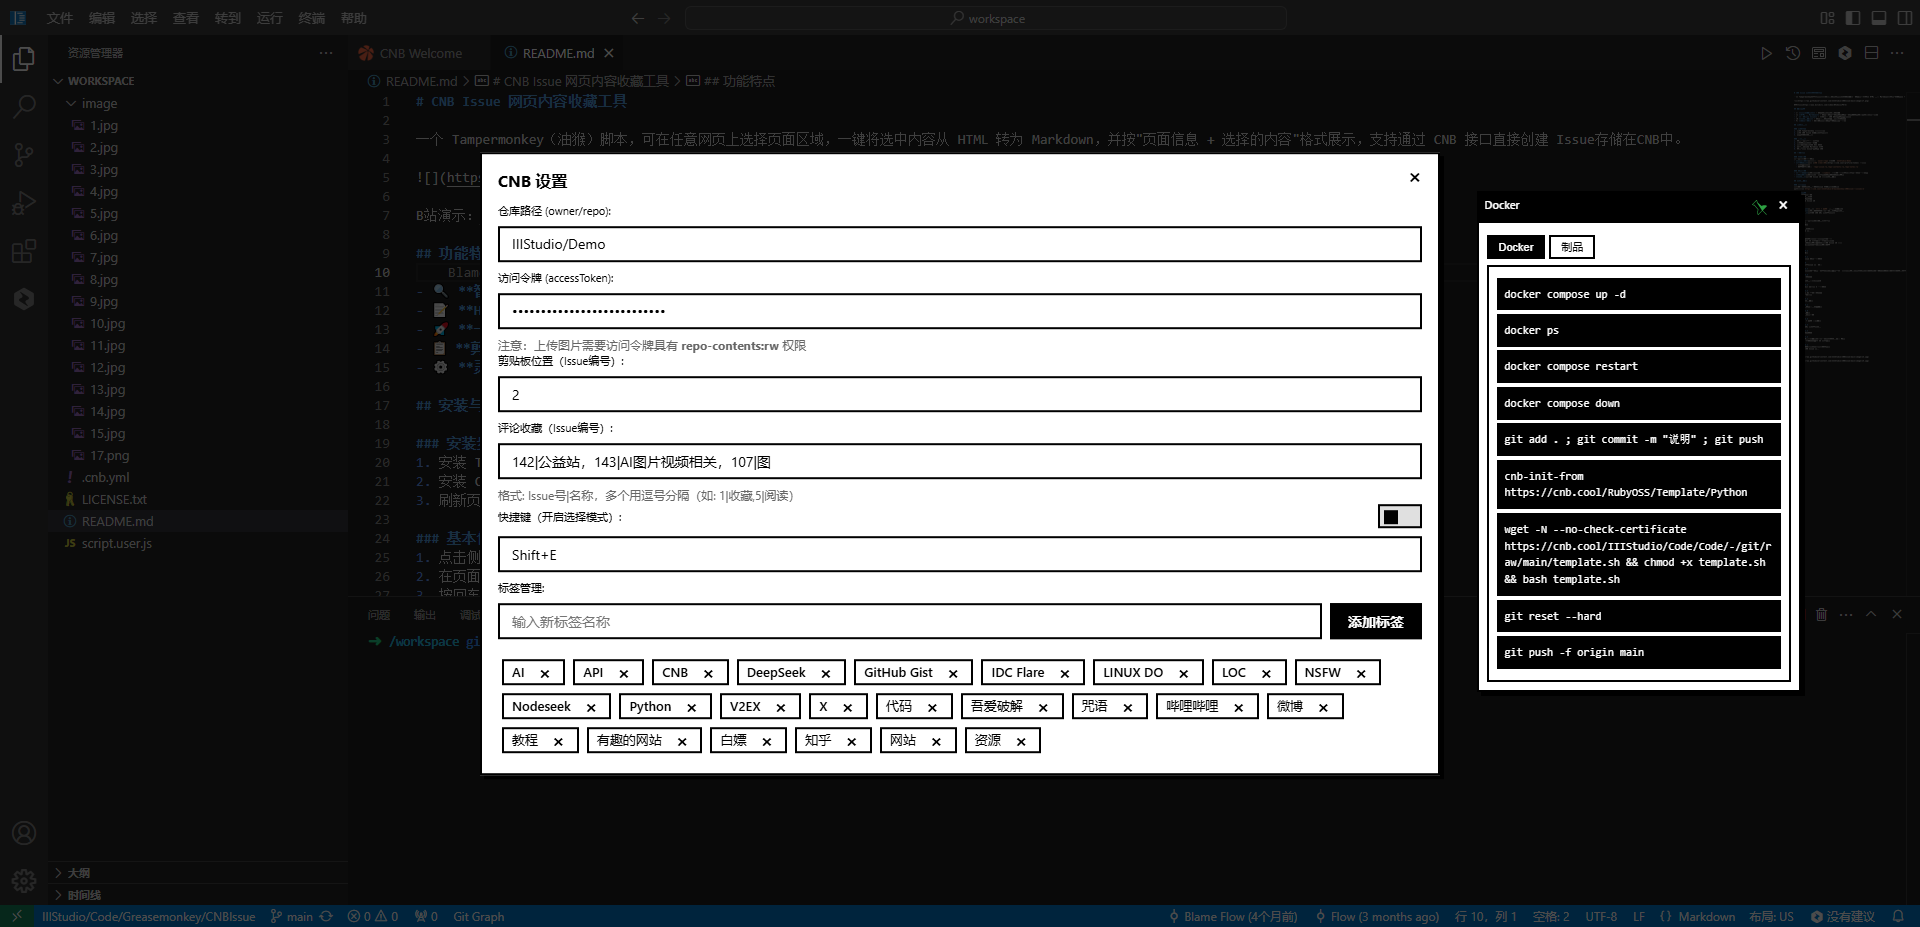Remove the API tag
The height and width of the screenshot is (927, 1920).
coord(624,674)
